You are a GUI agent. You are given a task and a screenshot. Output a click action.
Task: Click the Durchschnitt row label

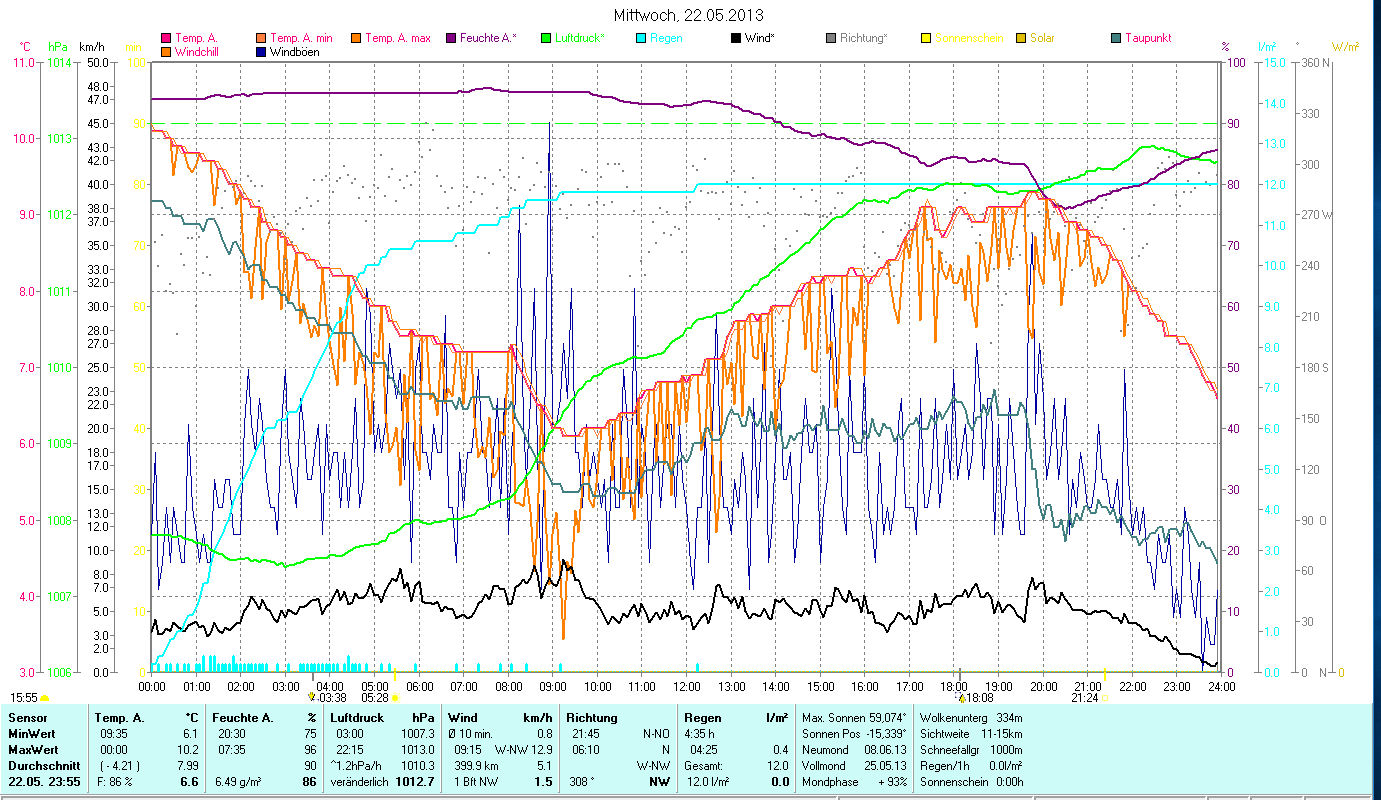coord(42,766)
